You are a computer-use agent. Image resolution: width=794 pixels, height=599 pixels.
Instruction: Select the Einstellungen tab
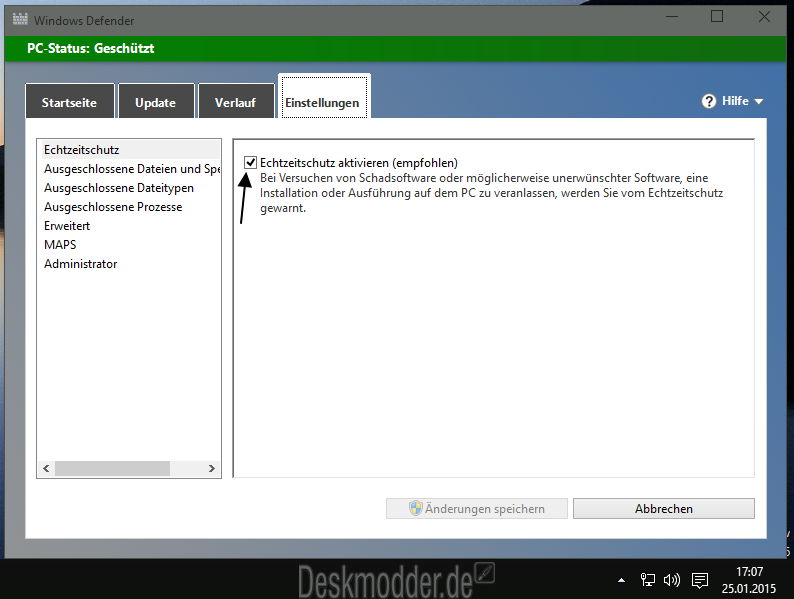(324, 97)
